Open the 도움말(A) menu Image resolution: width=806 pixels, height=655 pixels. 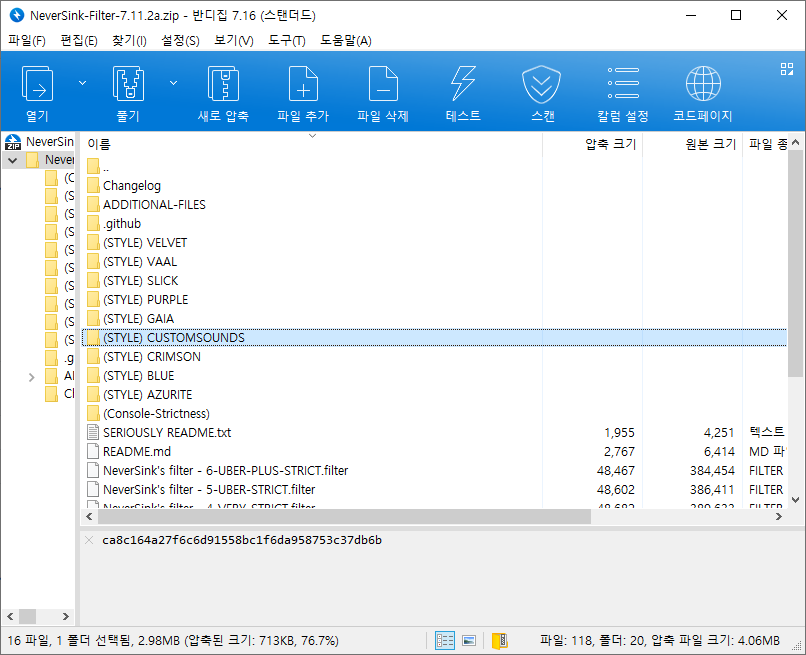point(346,41)
